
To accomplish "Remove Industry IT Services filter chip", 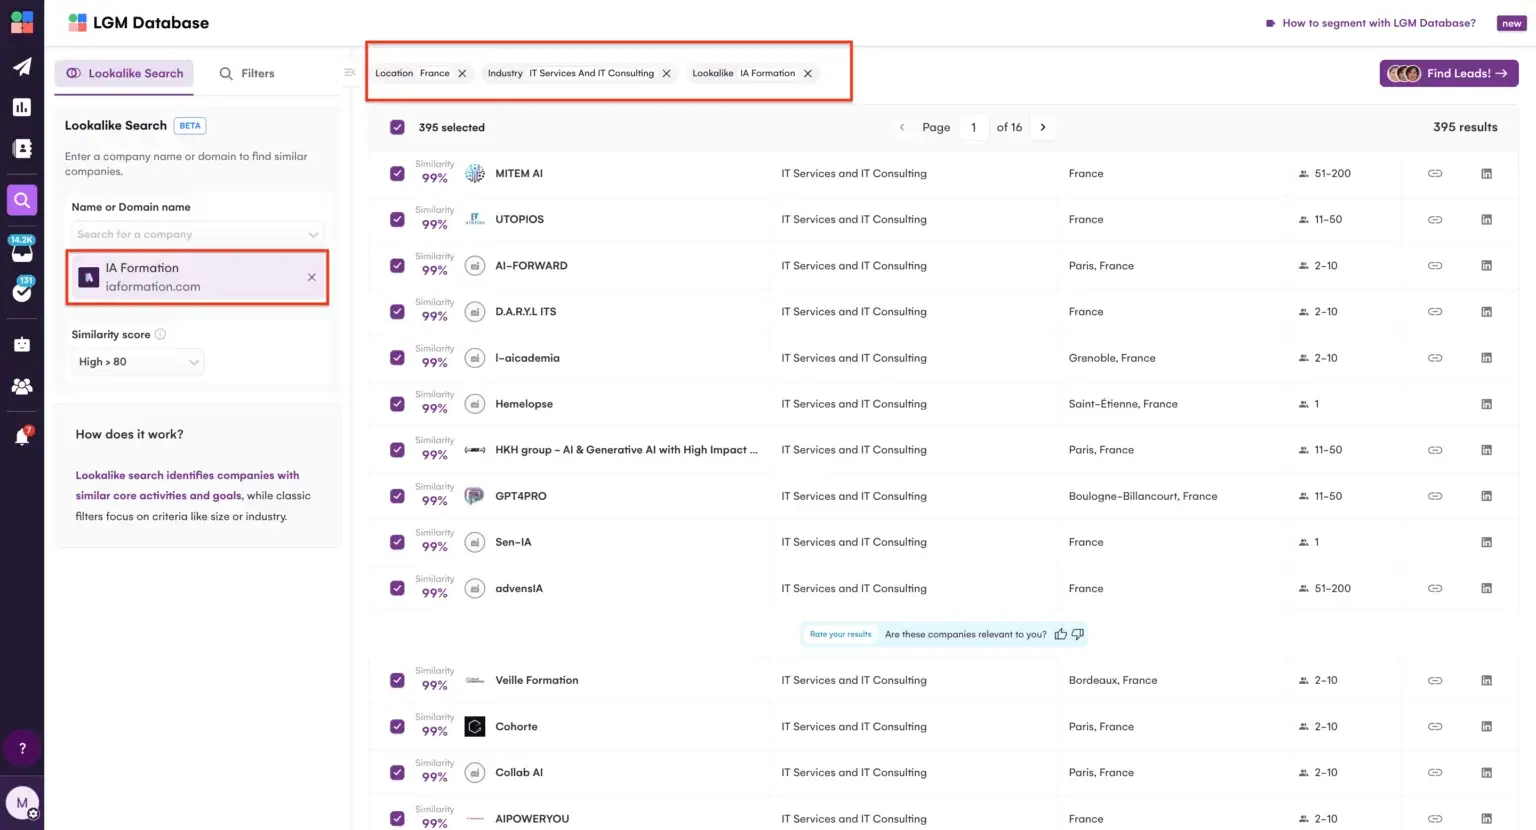I will coord(666,73).
